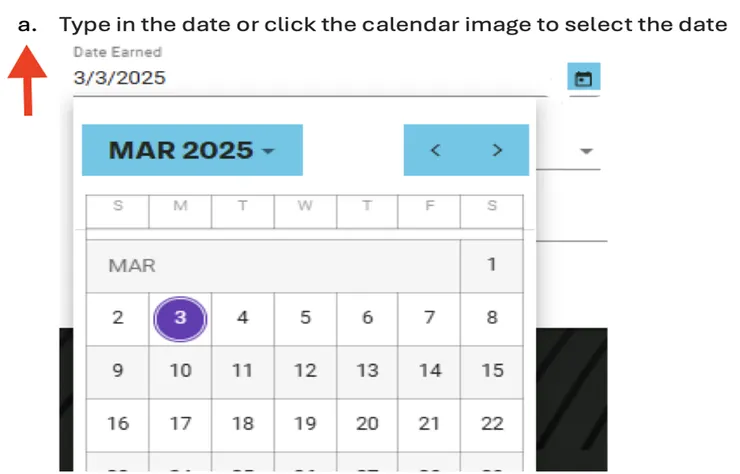Image resolution: width=740 pixels, height=474 pixels.
Task: Select March 1 in the calendar
Action: [x=491, y=266]
